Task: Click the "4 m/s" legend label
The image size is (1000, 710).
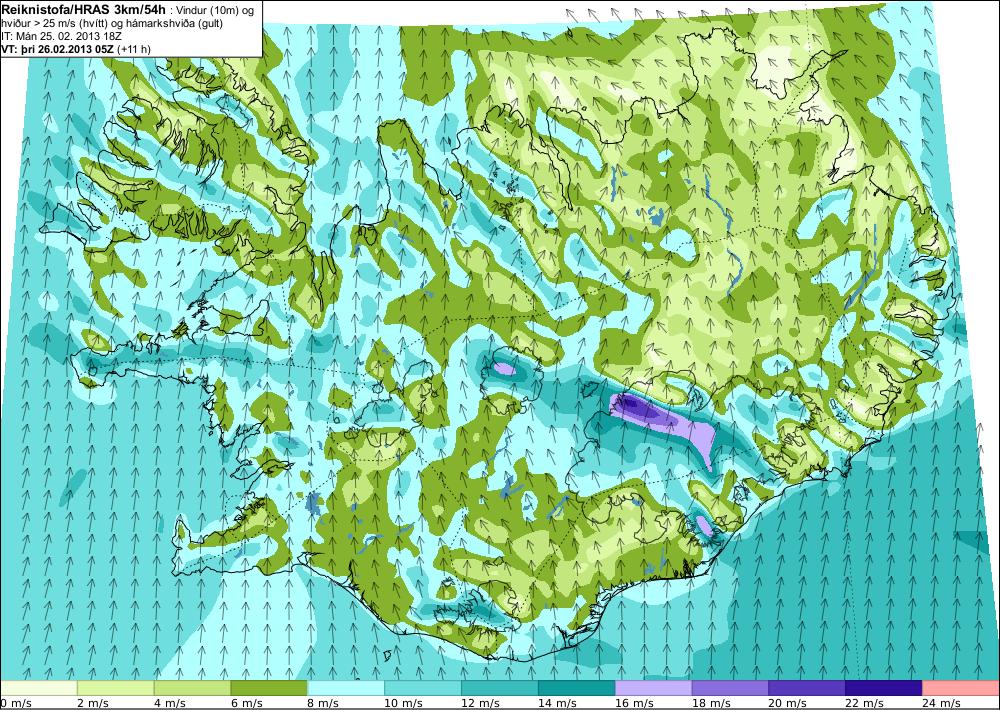Action: click(170, 703)
